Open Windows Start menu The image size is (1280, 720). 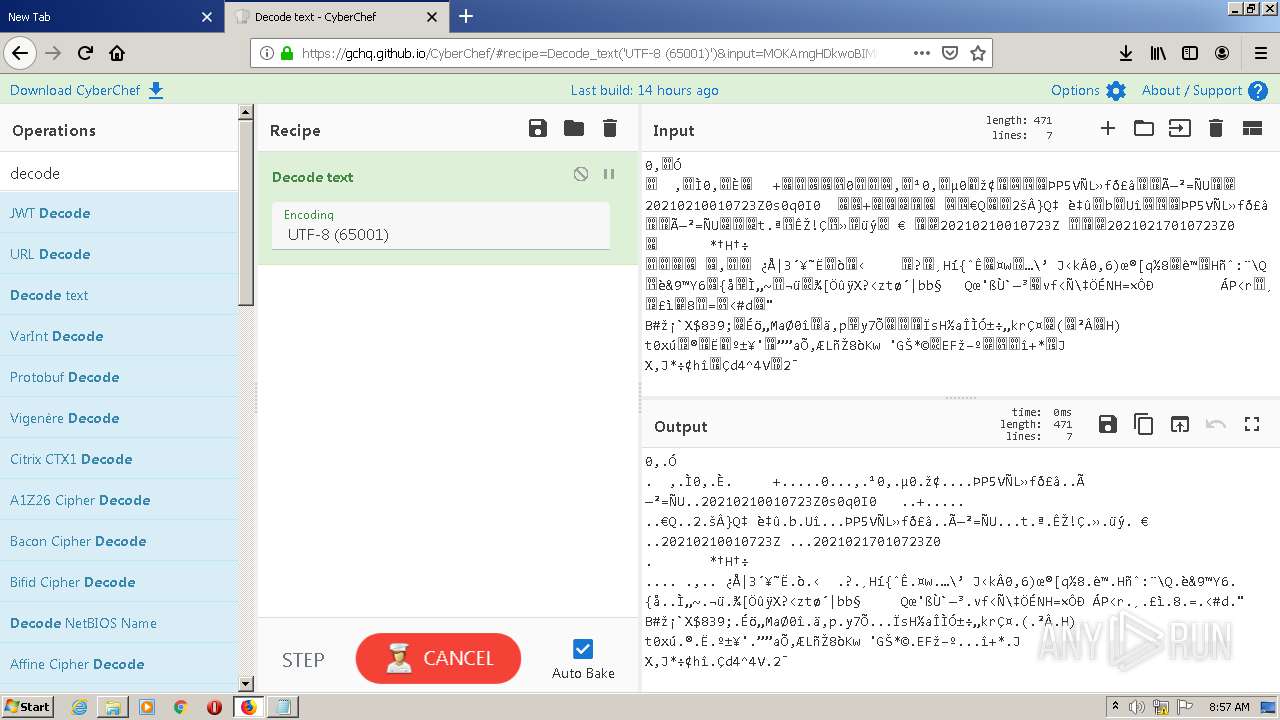tap(27, 706)
